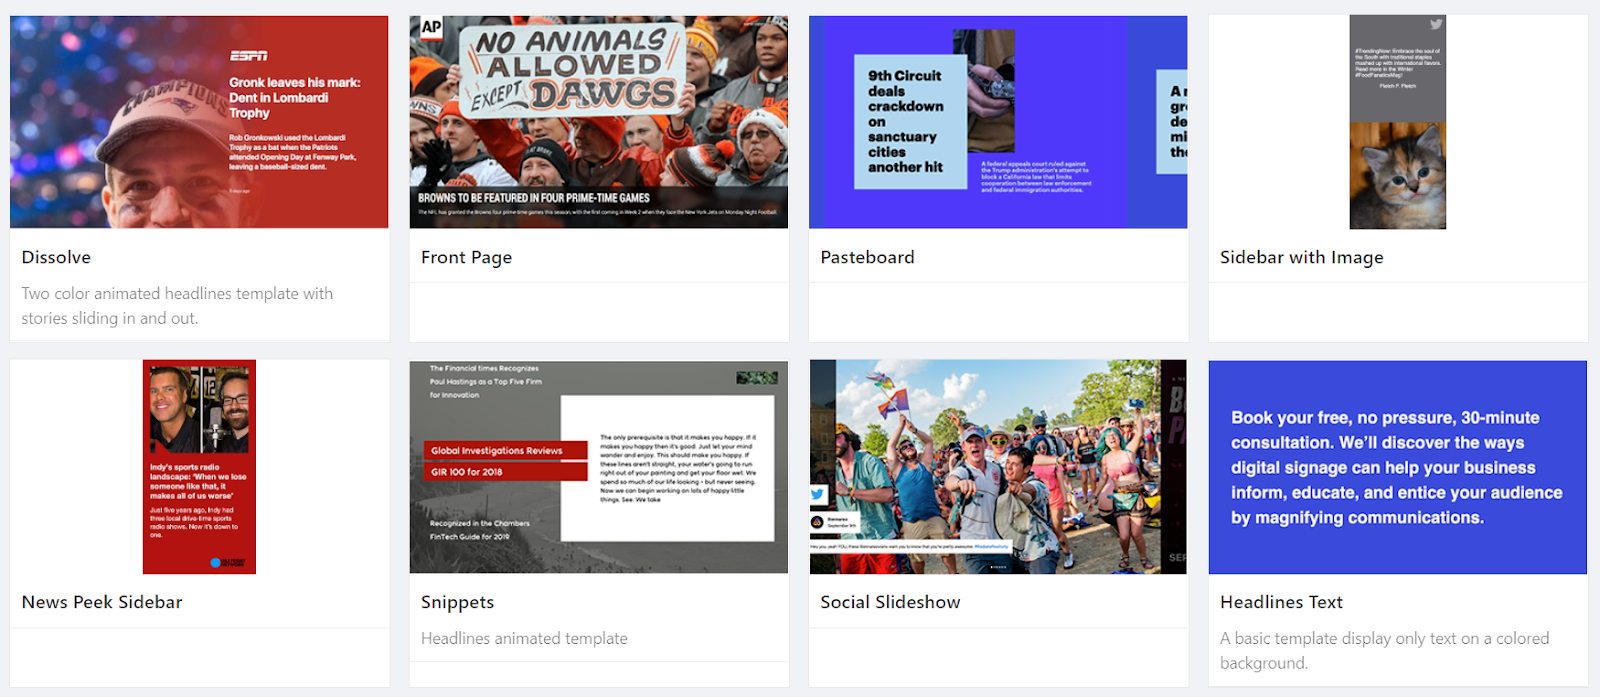
Task: Open the Dissolve template thumbnail
Action: click(x=199, y=122)
